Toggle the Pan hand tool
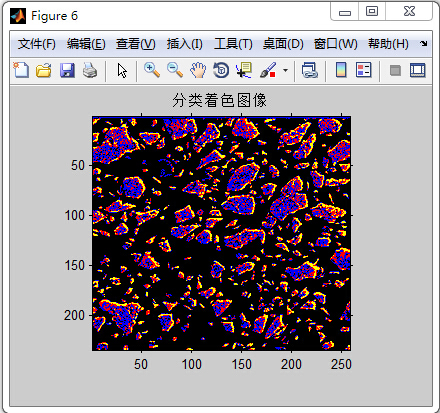440x413 pixels. click(198, 70)
